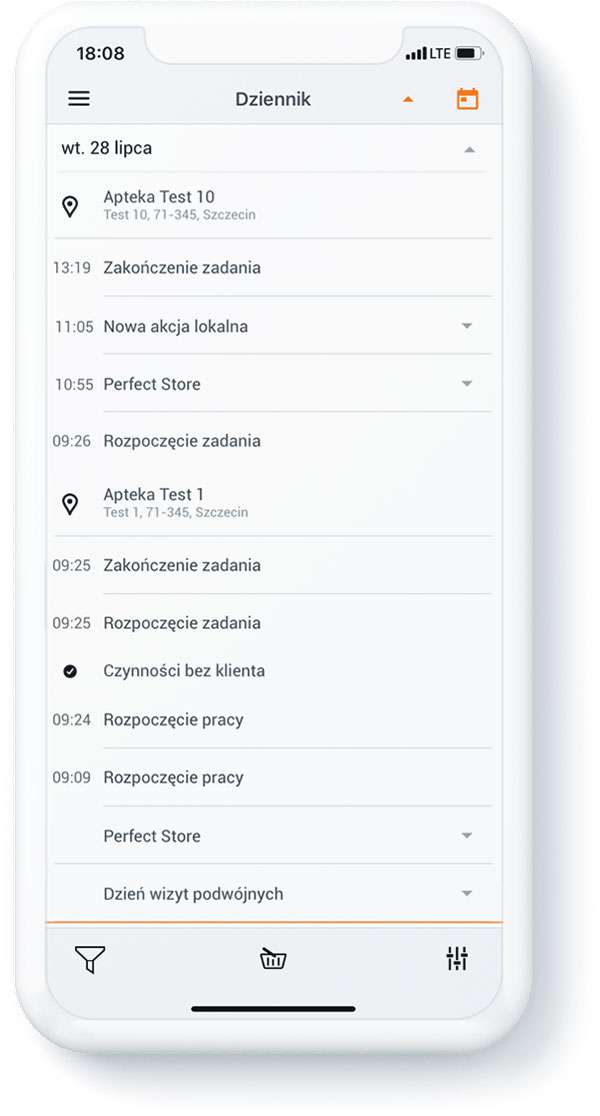Select the 09:26 Rozpoczęcie zadania entry
600x1116 pixels.
tap(273, 441)
